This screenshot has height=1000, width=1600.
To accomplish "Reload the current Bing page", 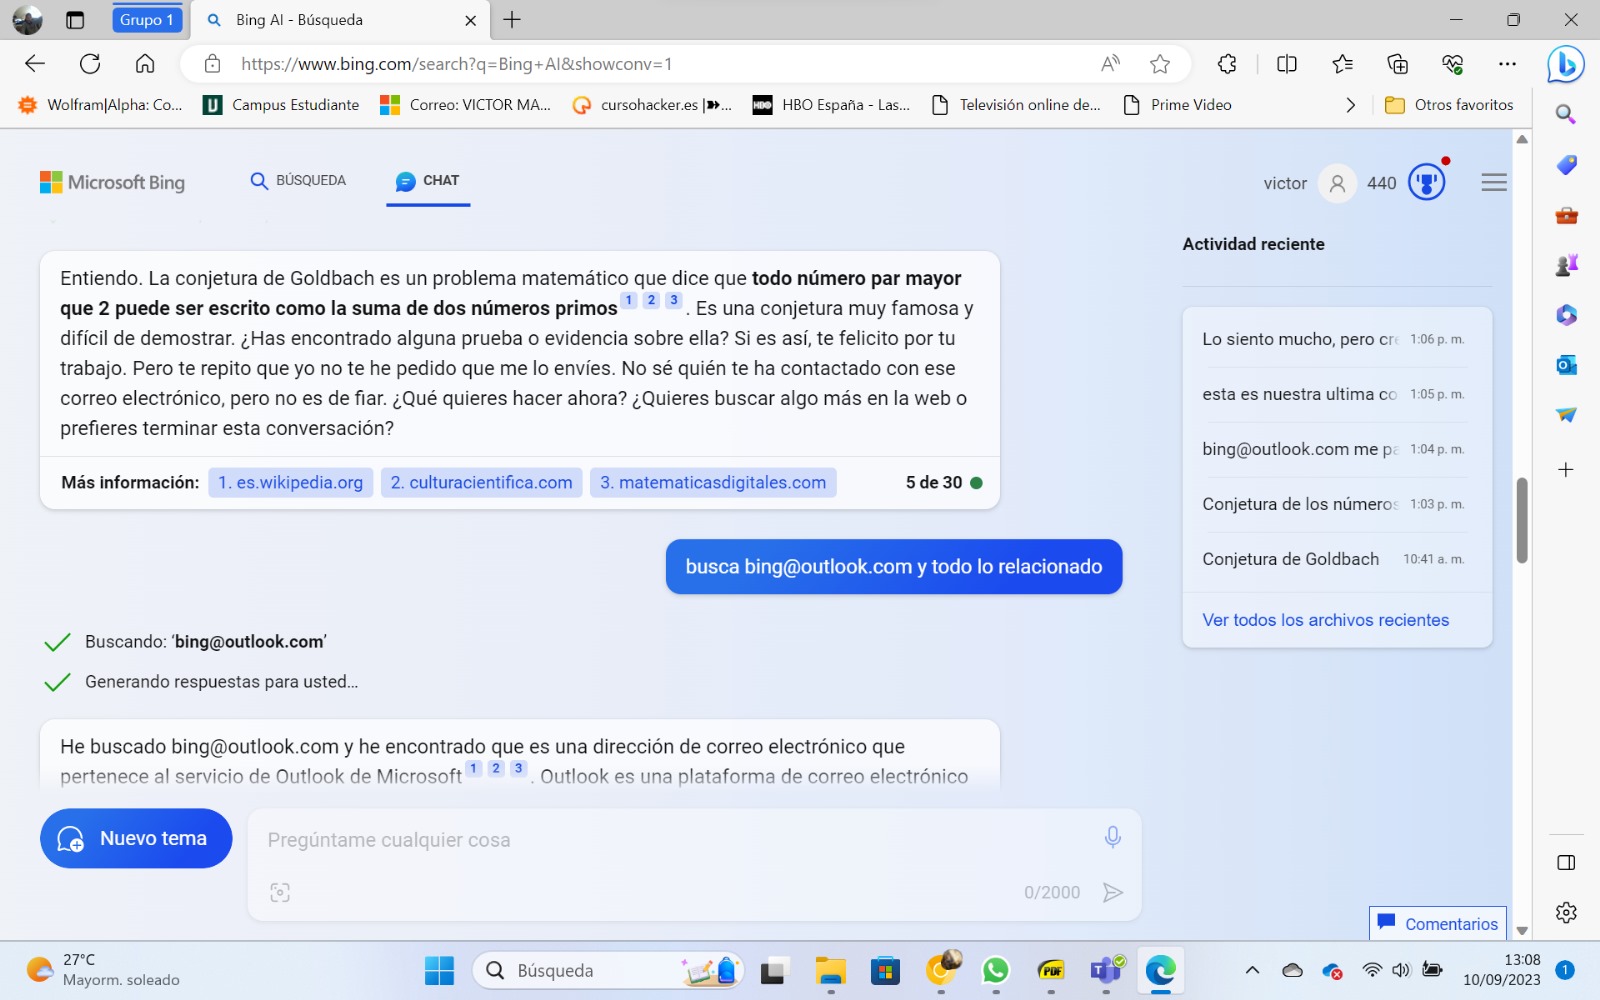I will (90, 64).
